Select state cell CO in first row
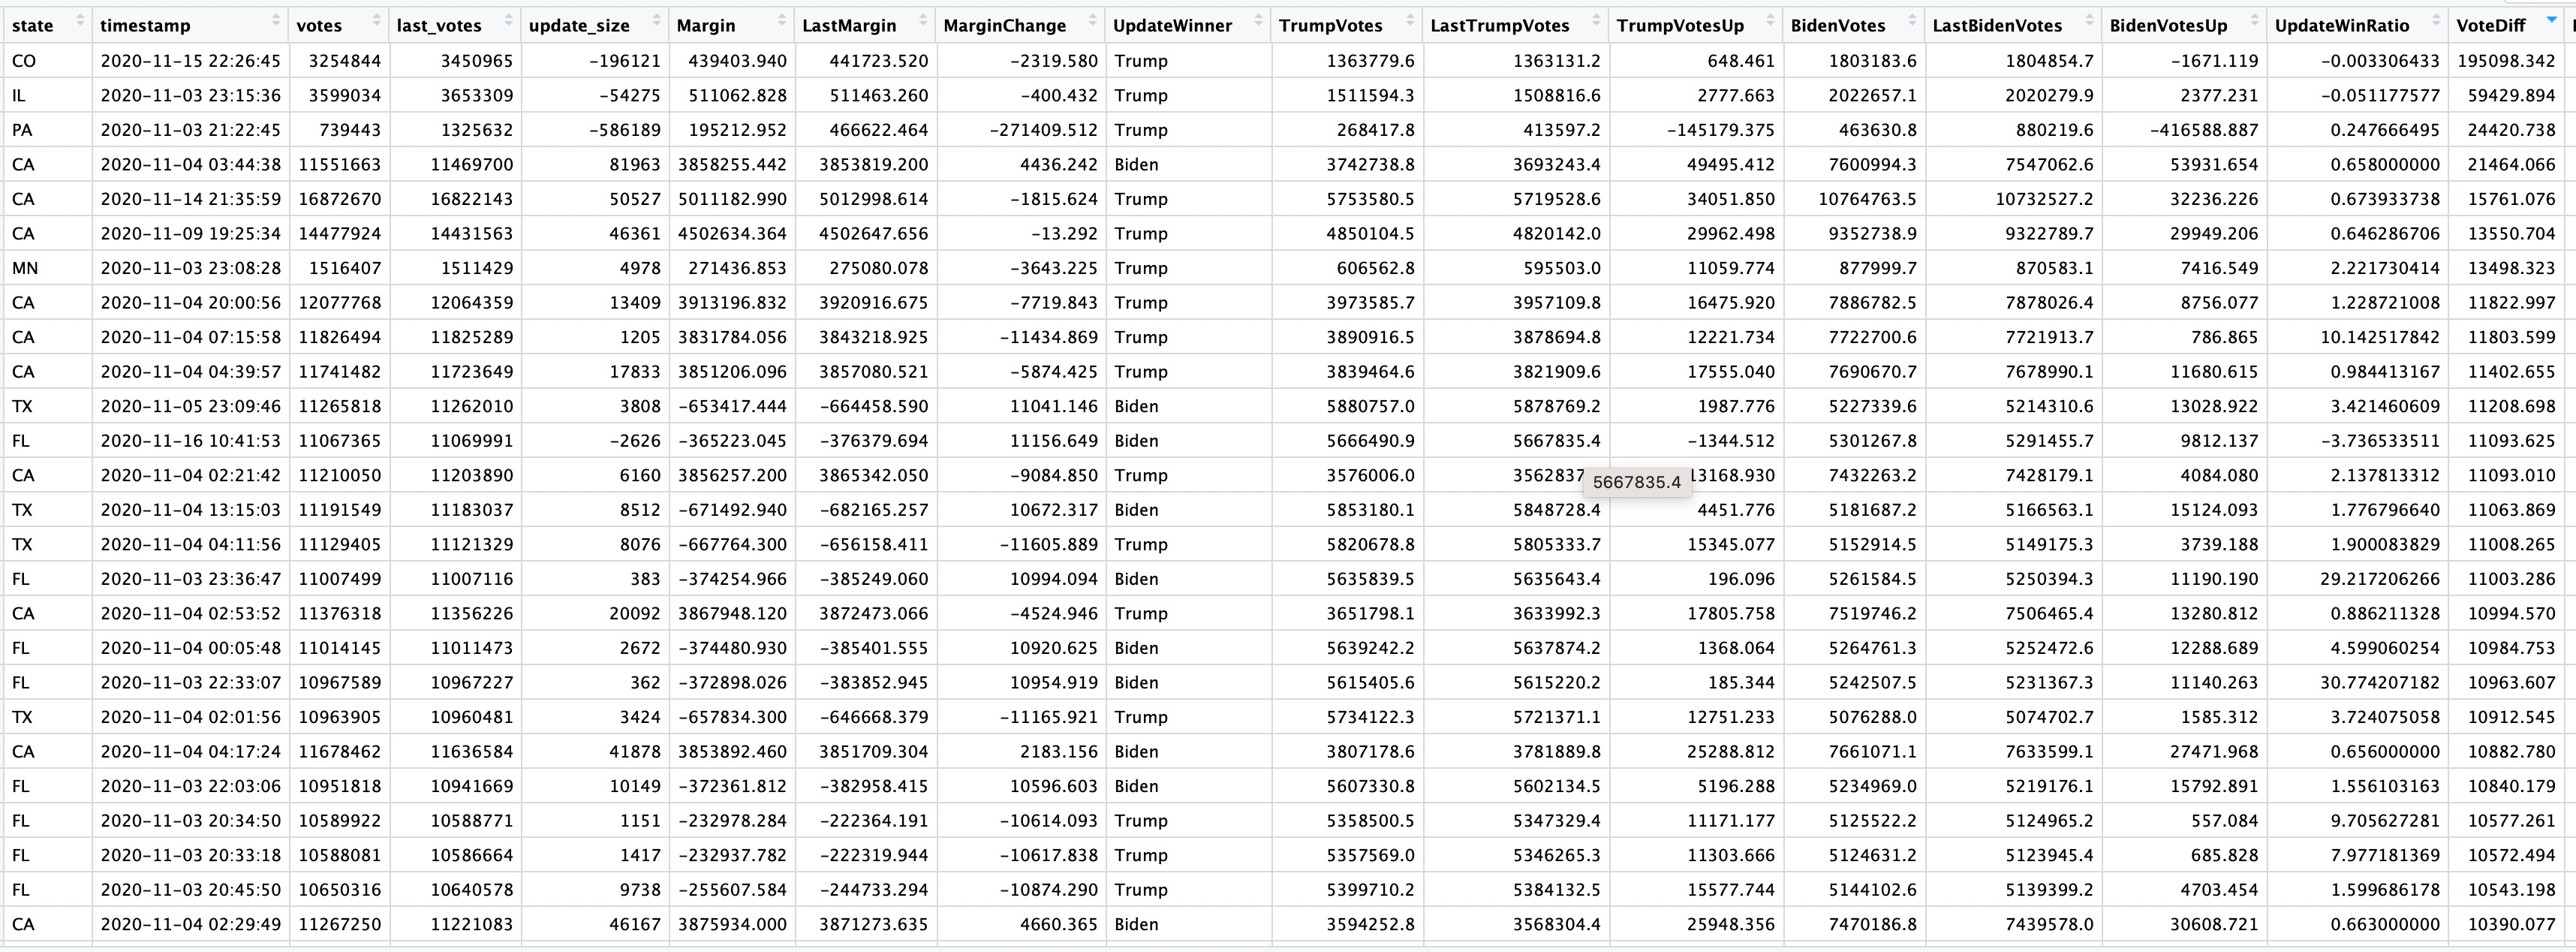2576x952 pixels. [24, 61]
